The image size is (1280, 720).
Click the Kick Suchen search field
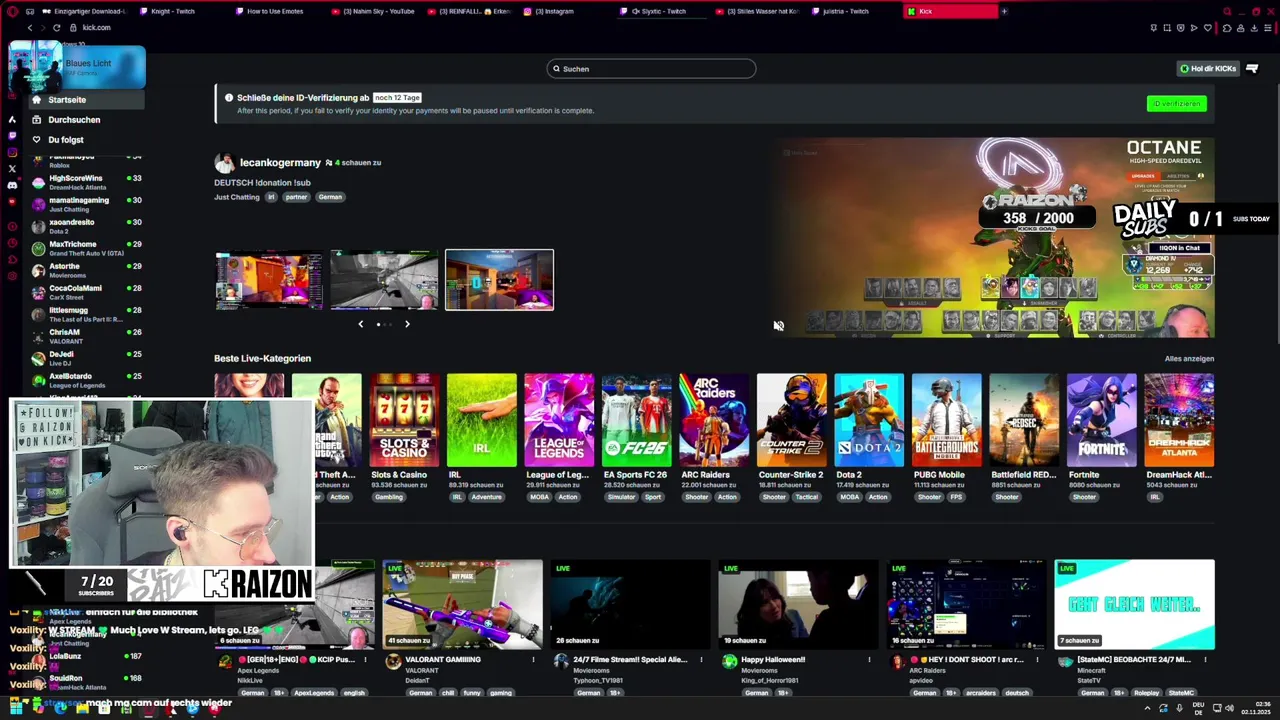(x=651, y=68)
